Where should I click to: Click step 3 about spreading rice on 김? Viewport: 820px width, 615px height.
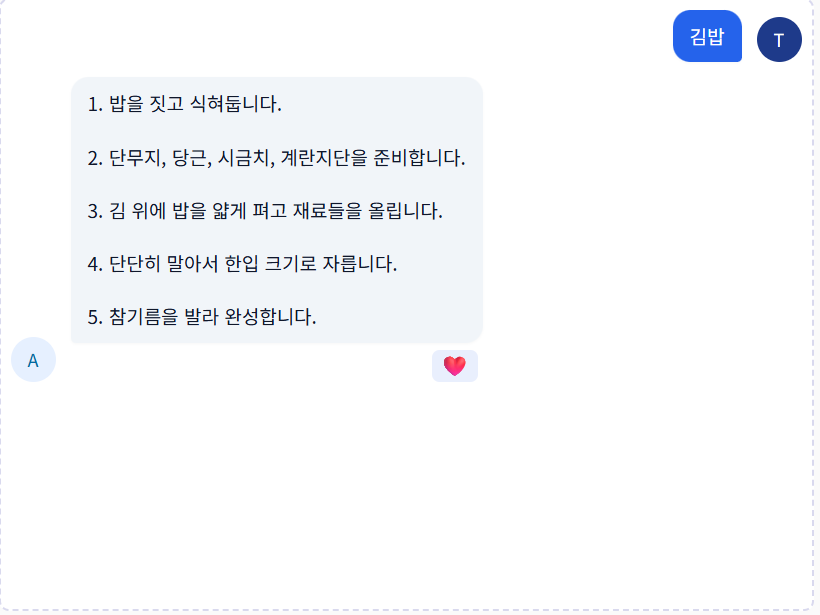265,211
